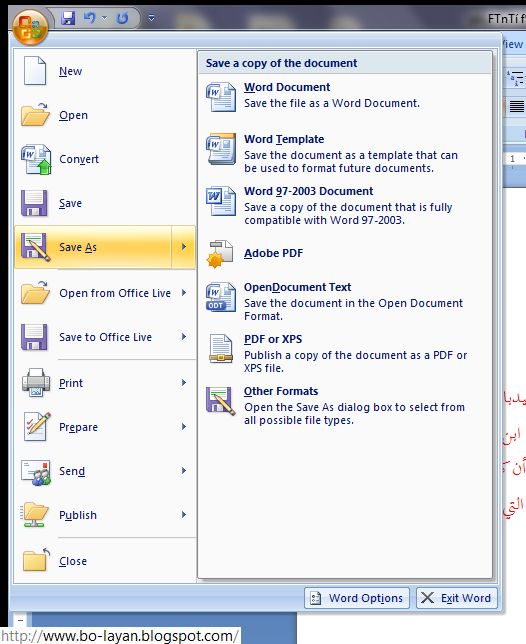Click the Send envelope icon
Screen dimensions: 526x644
tap(36, 472)
